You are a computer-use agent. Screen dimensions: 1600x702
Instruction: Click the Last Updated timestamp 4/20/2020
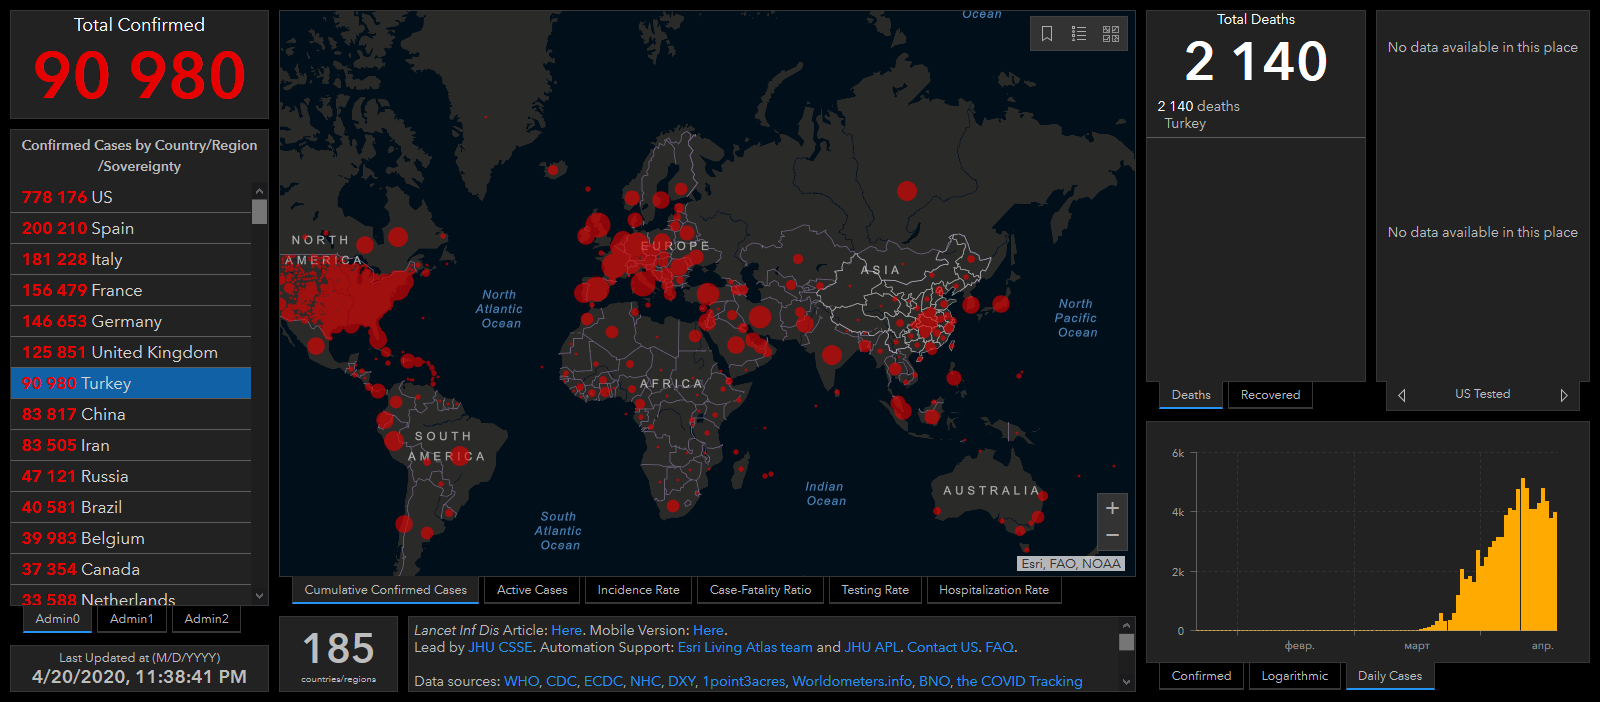point(139,677)
